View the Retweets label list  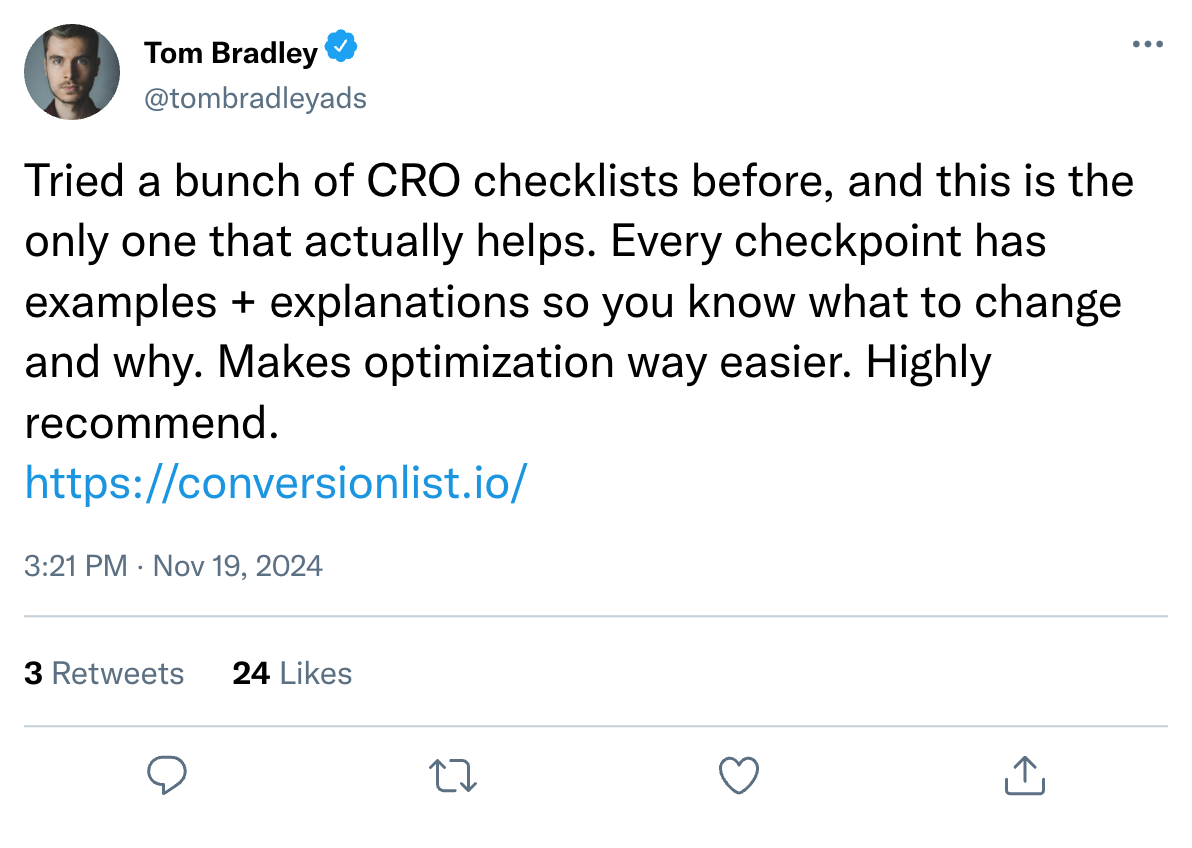(117, 673)
